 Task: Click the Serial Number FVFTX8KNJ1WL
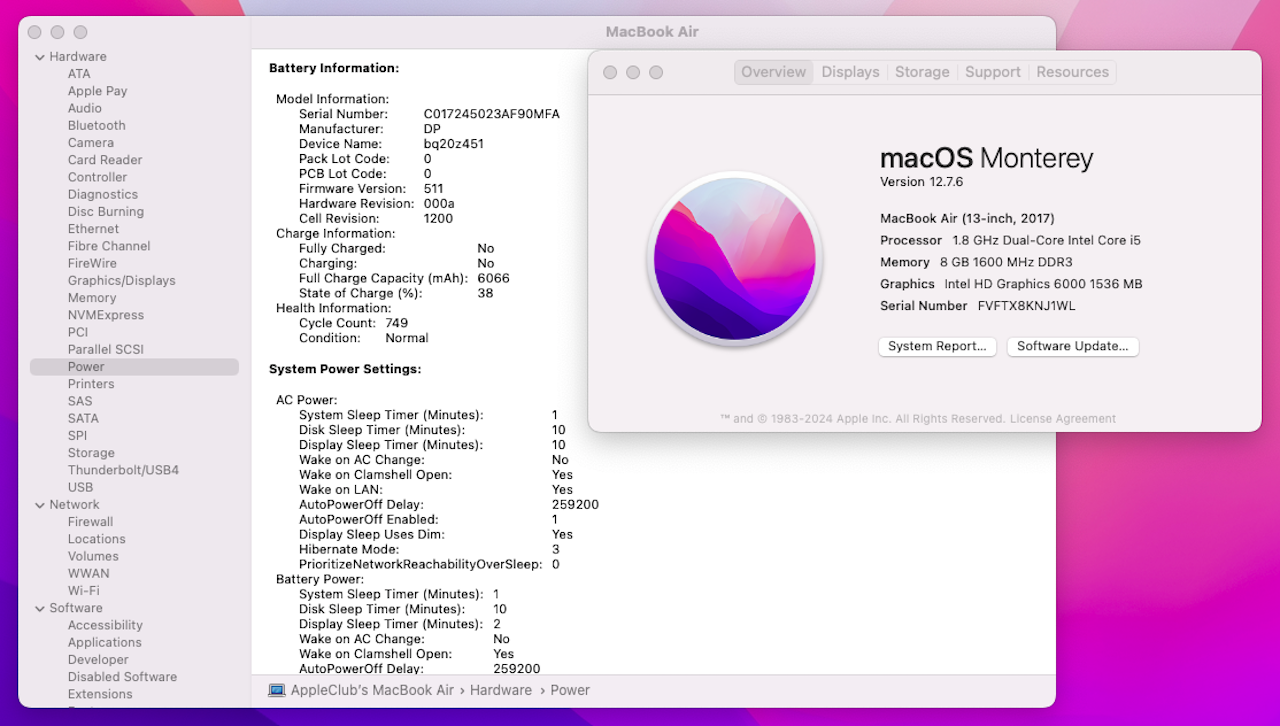pos(1026,306)
